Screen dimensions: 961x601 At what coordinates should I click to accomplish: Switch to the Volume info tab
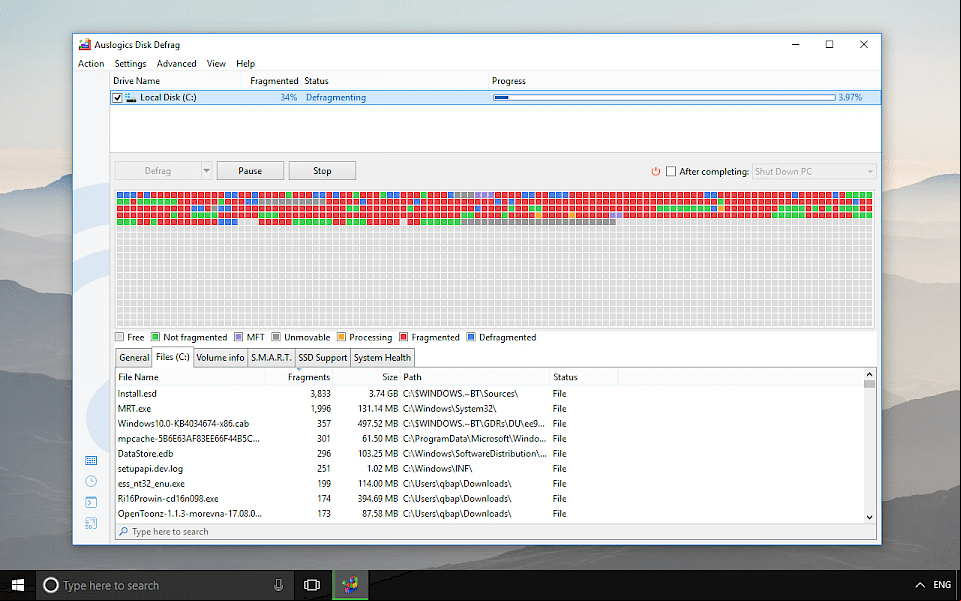pos(220,358)
